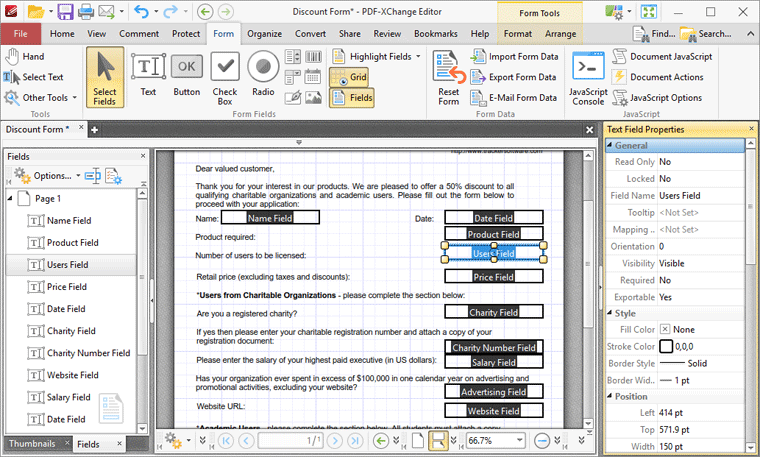This screenshot has width=760, height=457.
Task: Click the Undo arrow
Action: pyautogui.click(x=141, y=12)
